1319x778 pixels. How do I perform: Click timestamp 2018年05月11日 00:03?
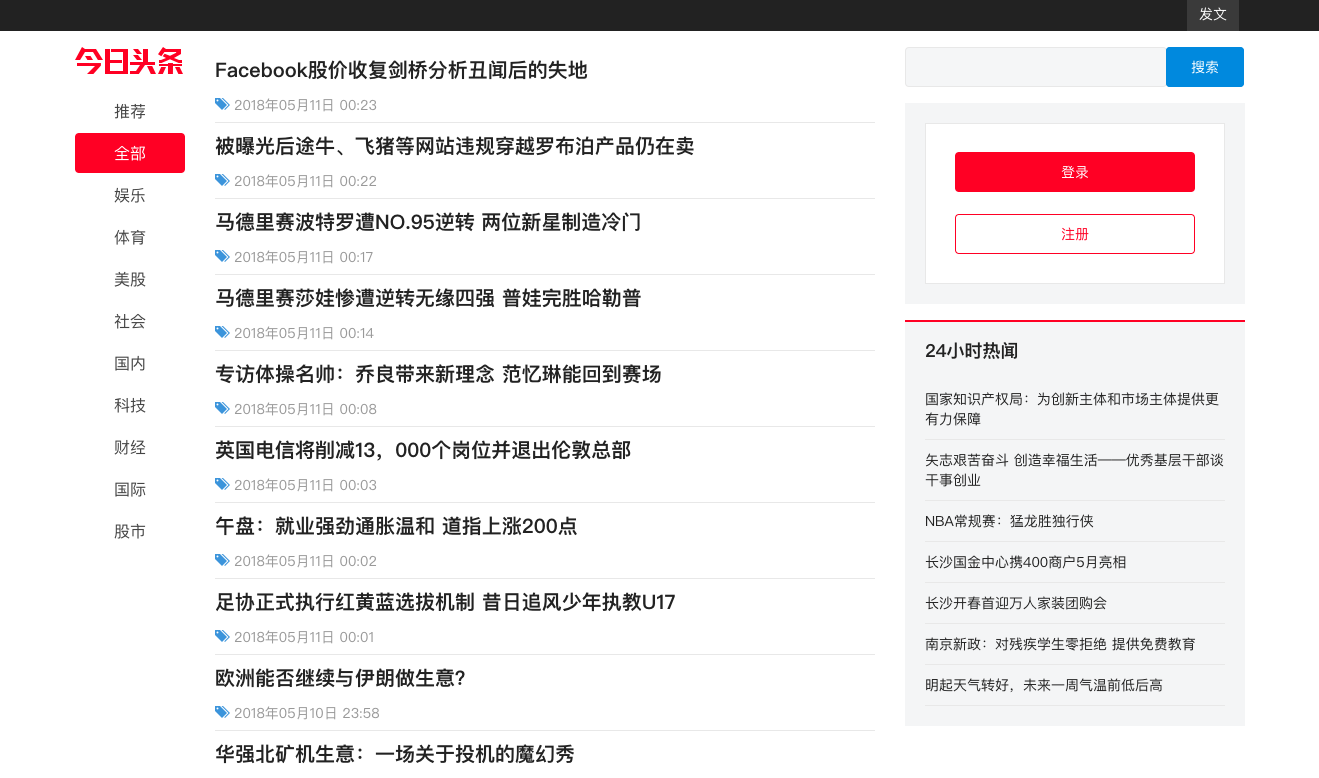pos(305,485)
